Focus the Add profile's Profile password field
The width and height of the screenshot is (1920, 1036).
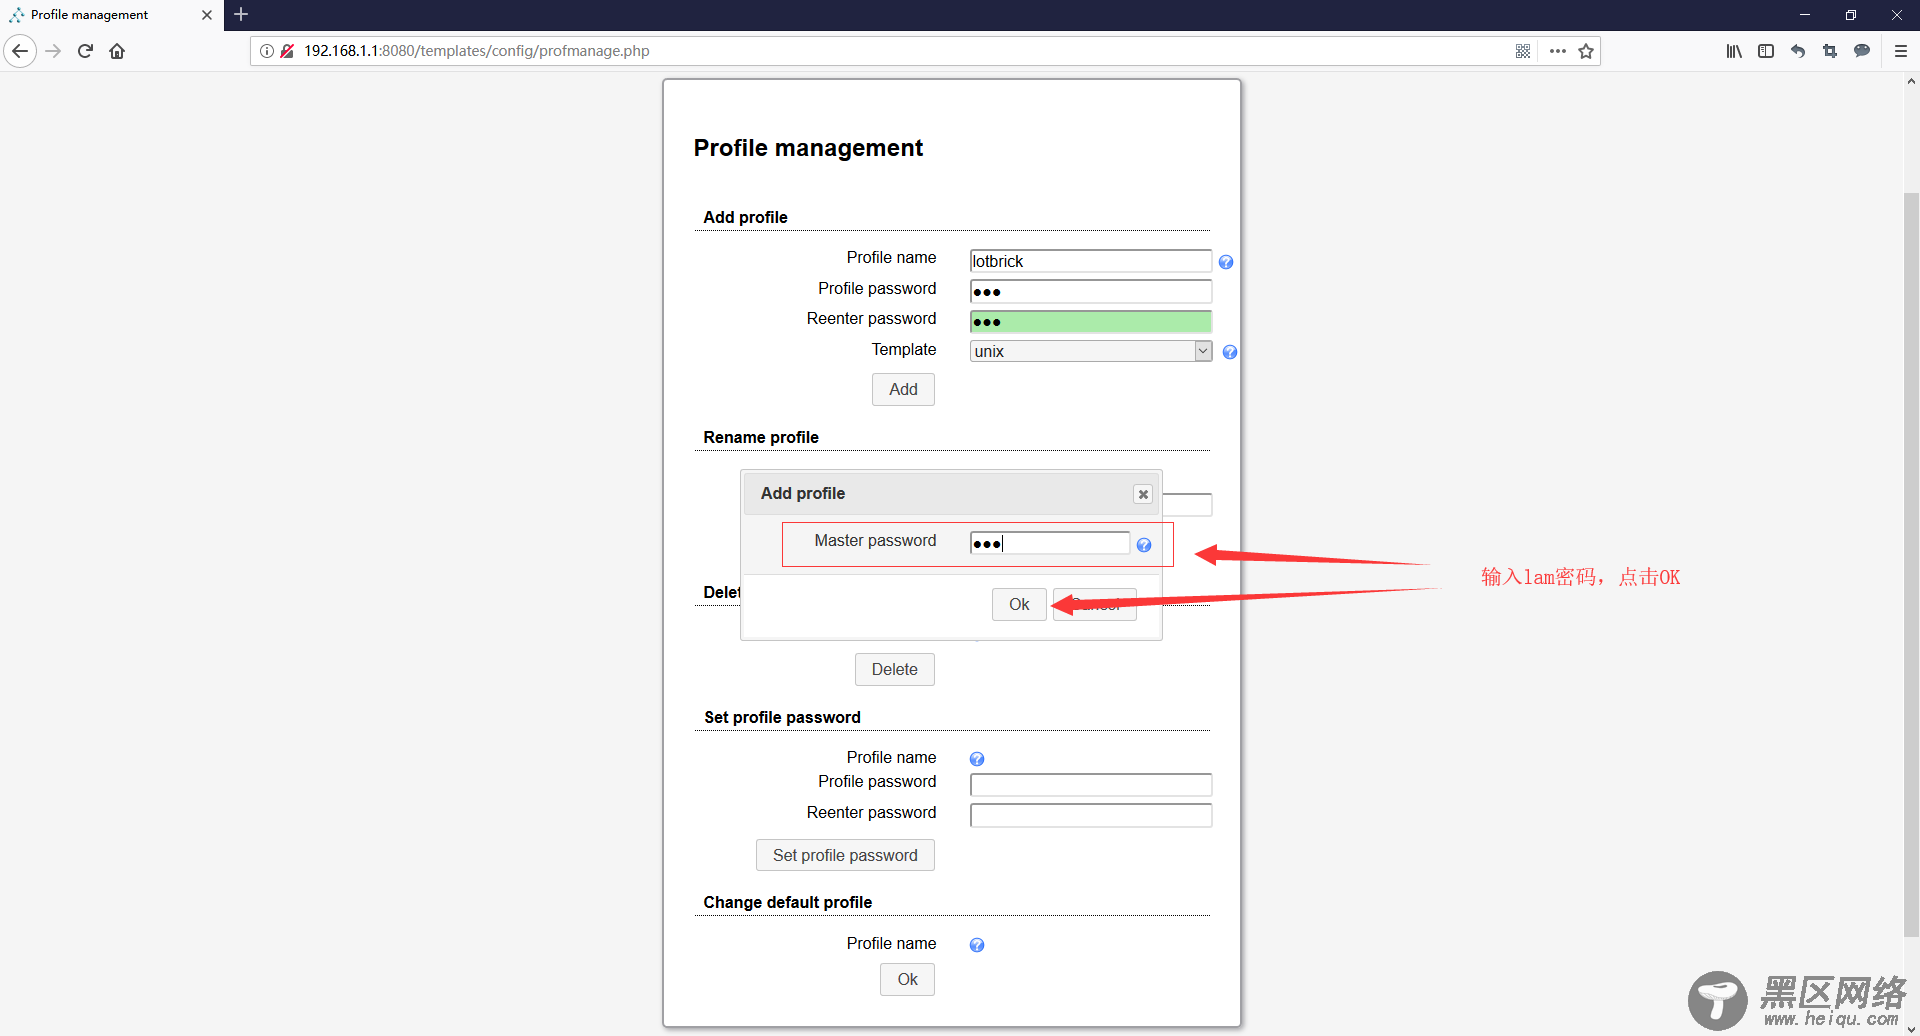coord(1091,291)
